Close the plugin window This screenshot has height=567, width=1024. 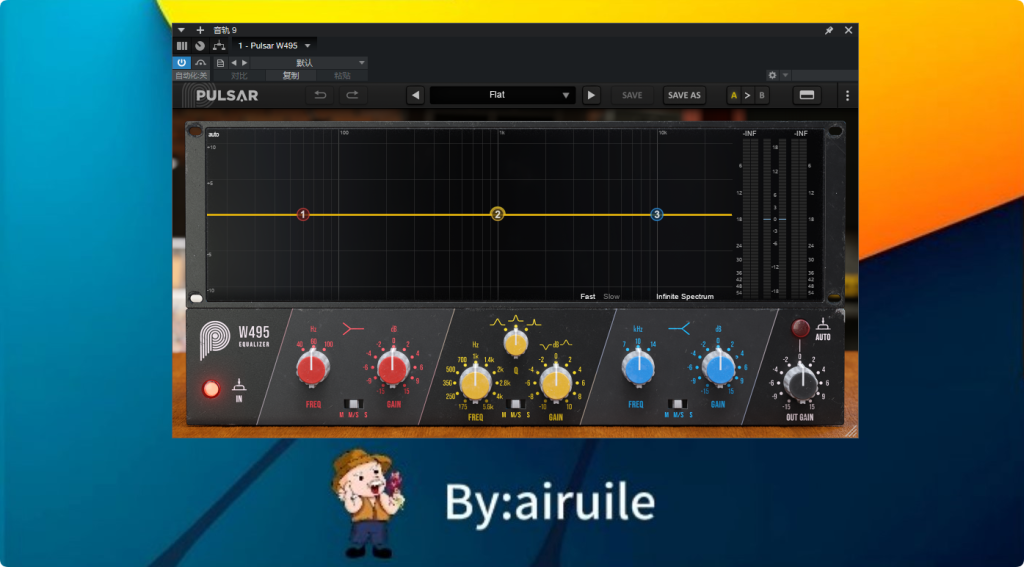[848, 30]
